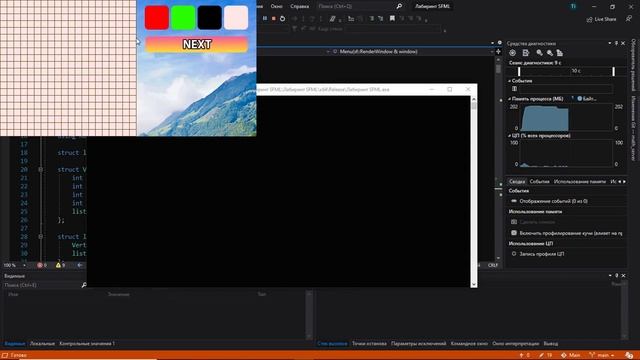Enable heap profiling link

571,233
